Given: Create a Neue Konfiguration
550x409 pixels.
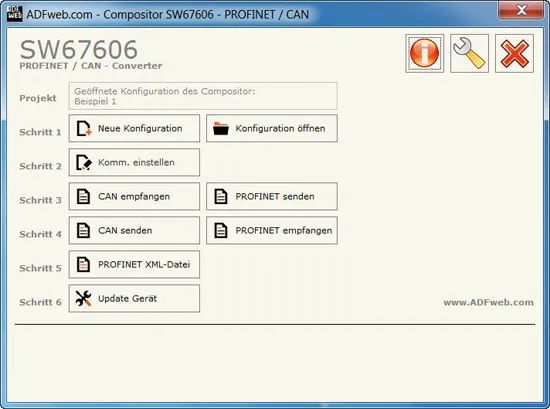Looking at the screenshot, I should (134, 128).
